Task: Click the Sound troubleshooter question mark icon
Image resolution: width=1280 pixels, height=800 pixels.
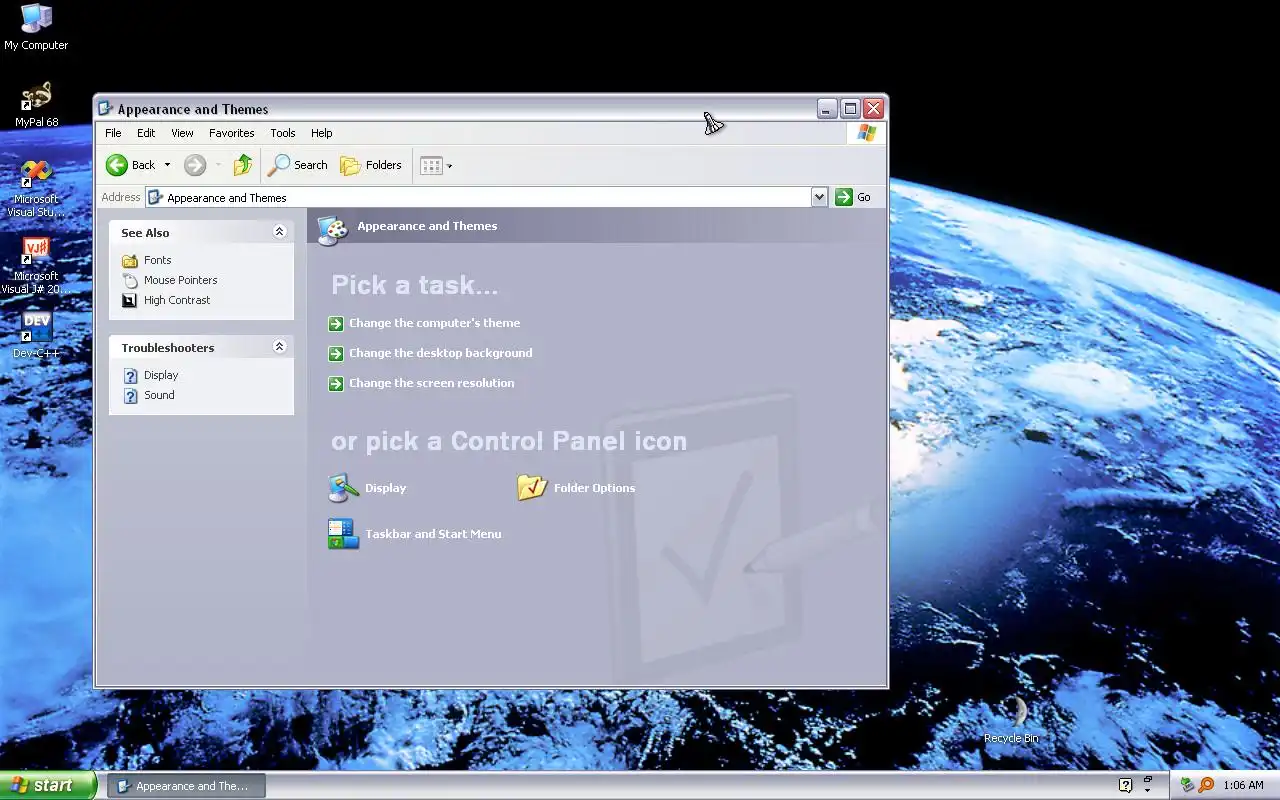Action: point(130,395)
